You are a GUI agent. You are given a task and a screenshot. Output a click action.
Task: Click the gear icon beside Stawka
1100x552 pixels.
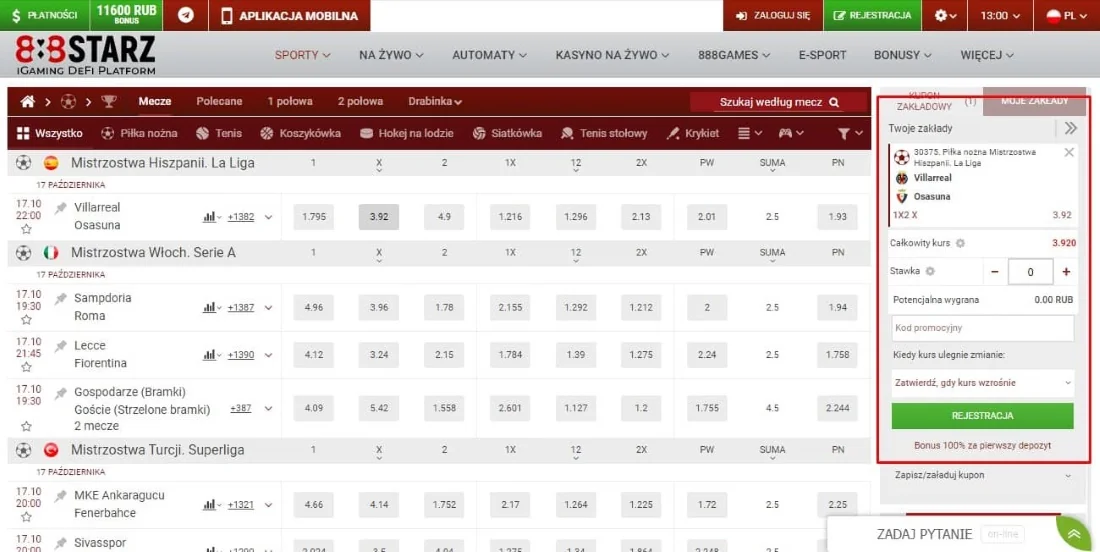(929, 271)
